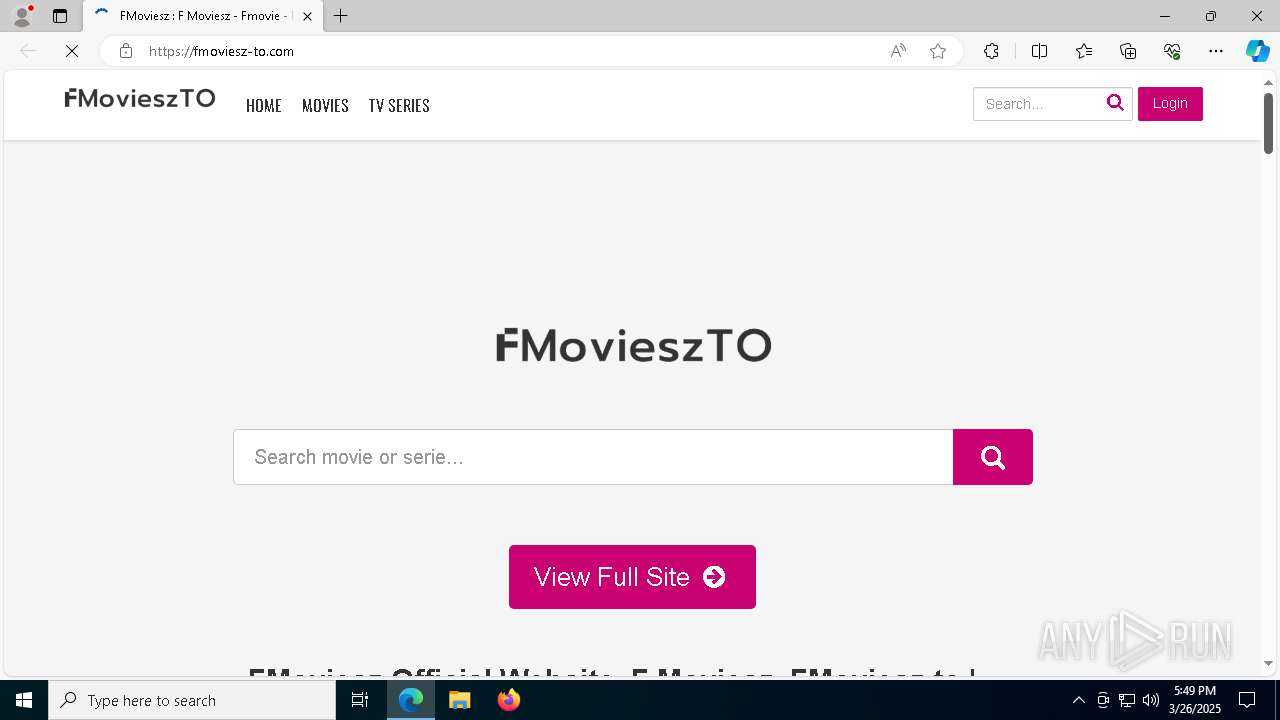Click the pink main search button
The height and width of the screenshot is (720, 1280).
(993, 457)
